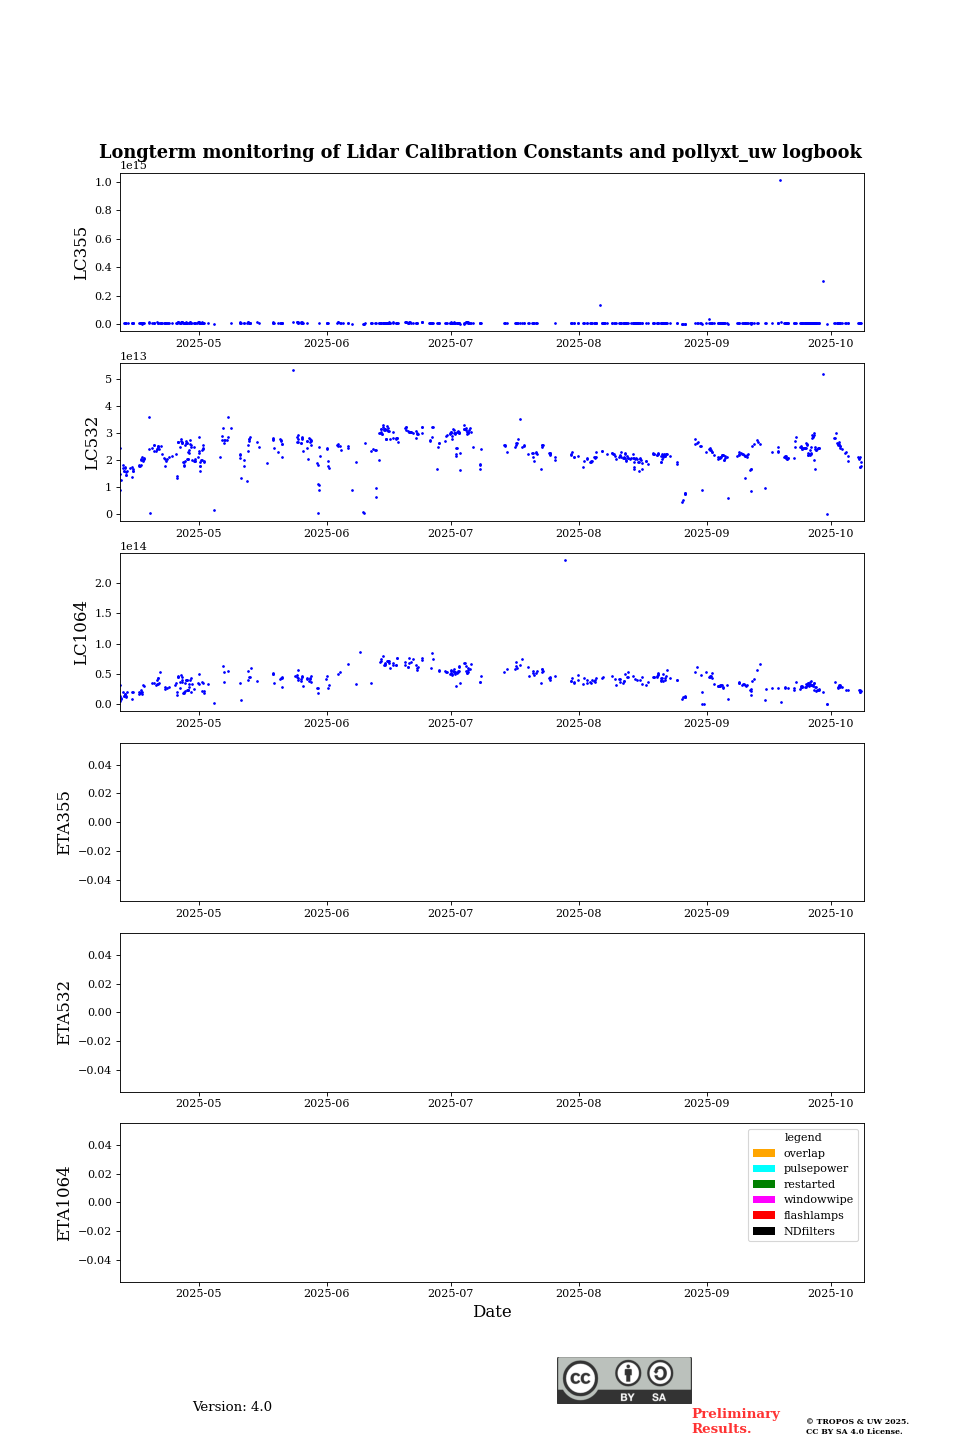Click the orange overlap legend swatch
Screen dimensions: 960x1440
[764, 1153]
